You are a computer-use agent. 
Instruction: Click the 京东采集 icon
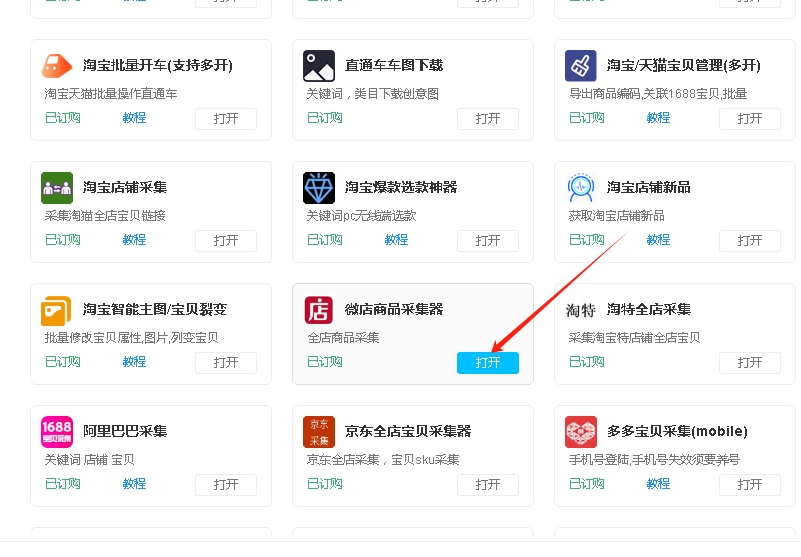[x=319, y=432]
